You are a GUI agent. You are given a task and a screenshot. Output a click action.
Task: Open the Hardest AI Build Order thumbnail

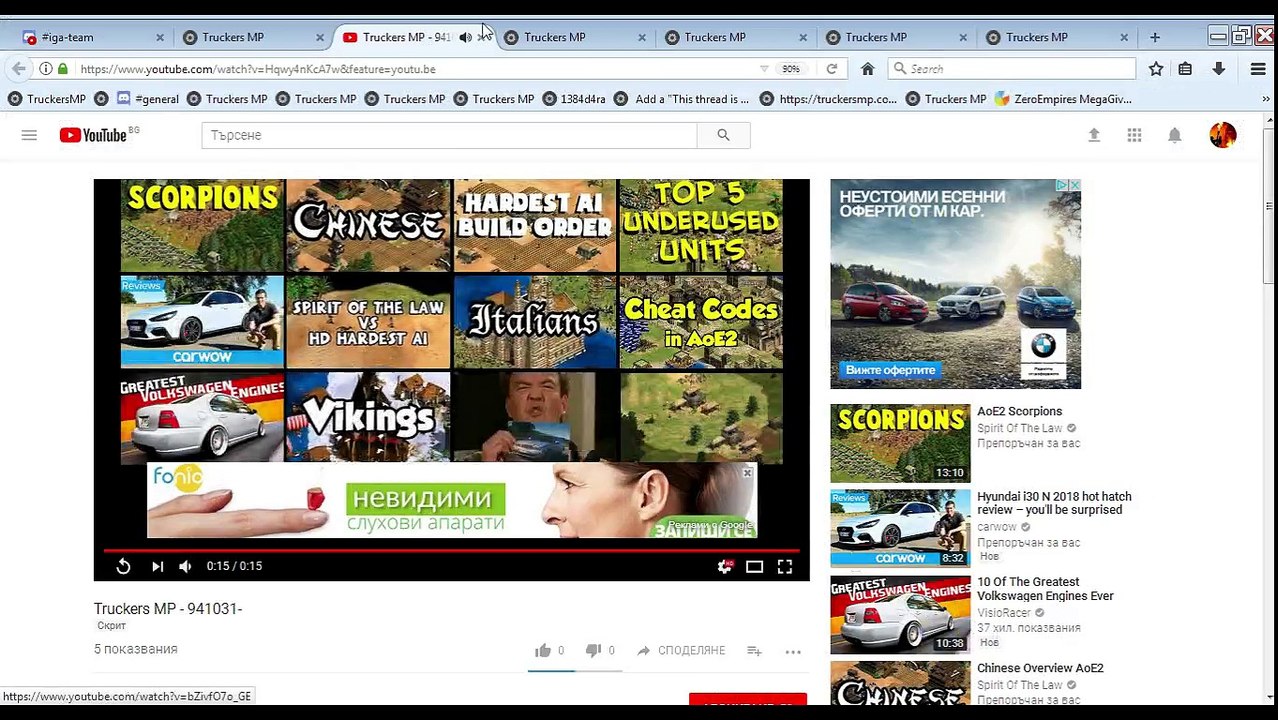click(535, 225)
